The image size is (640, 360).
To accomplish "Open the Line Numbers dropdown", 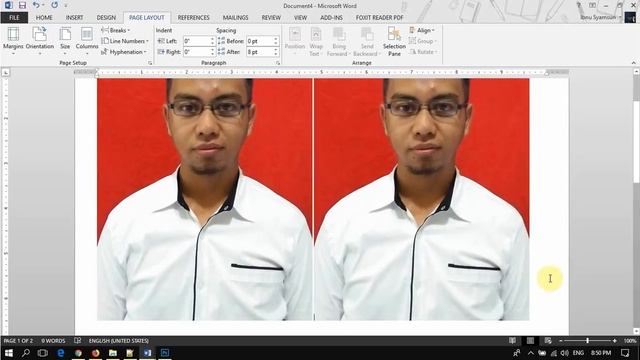I will pos(125,41).
